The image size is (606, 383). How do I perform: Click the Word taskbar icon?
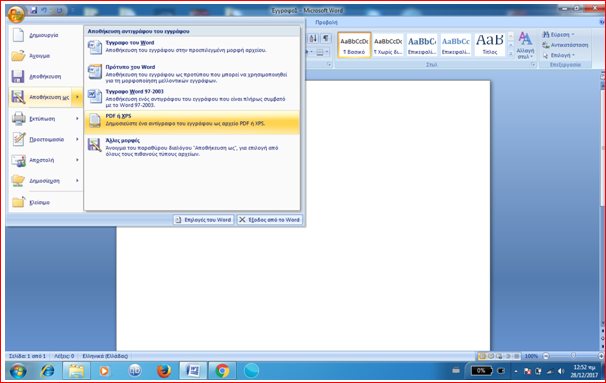(x=193, y=371)
